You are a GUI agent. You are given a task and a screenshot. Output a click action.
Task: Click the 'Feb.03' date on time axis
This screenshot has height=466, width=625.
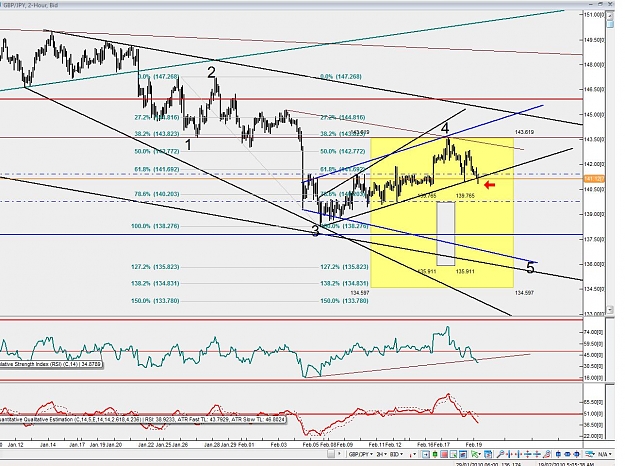279,444
